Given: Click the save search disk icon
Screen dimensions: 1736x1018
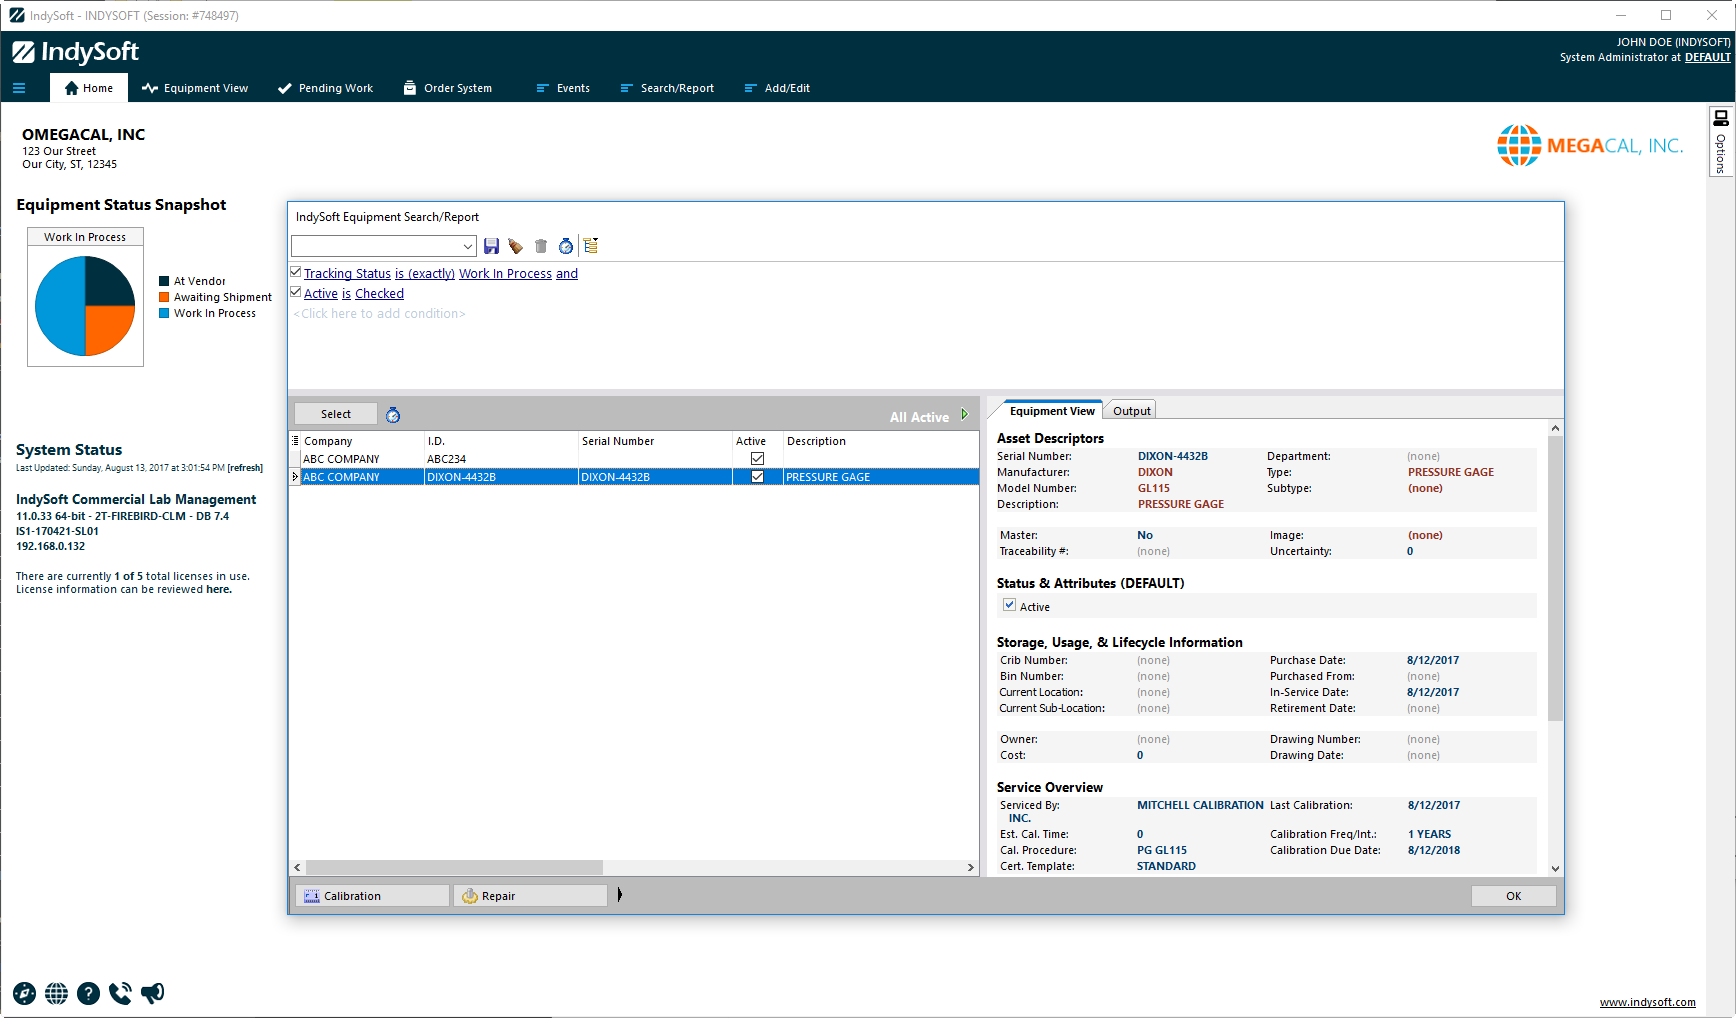Looking at the screenshot, I should click(x=491, y=246).
